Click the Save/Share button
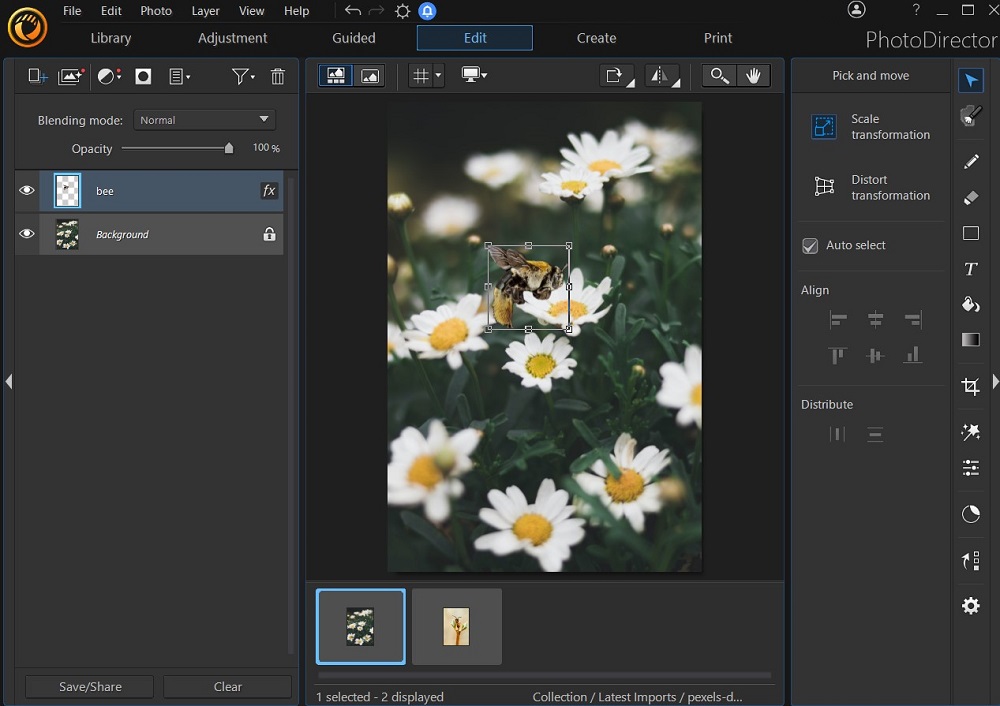 pyautogui.click(x=88, y=686)
